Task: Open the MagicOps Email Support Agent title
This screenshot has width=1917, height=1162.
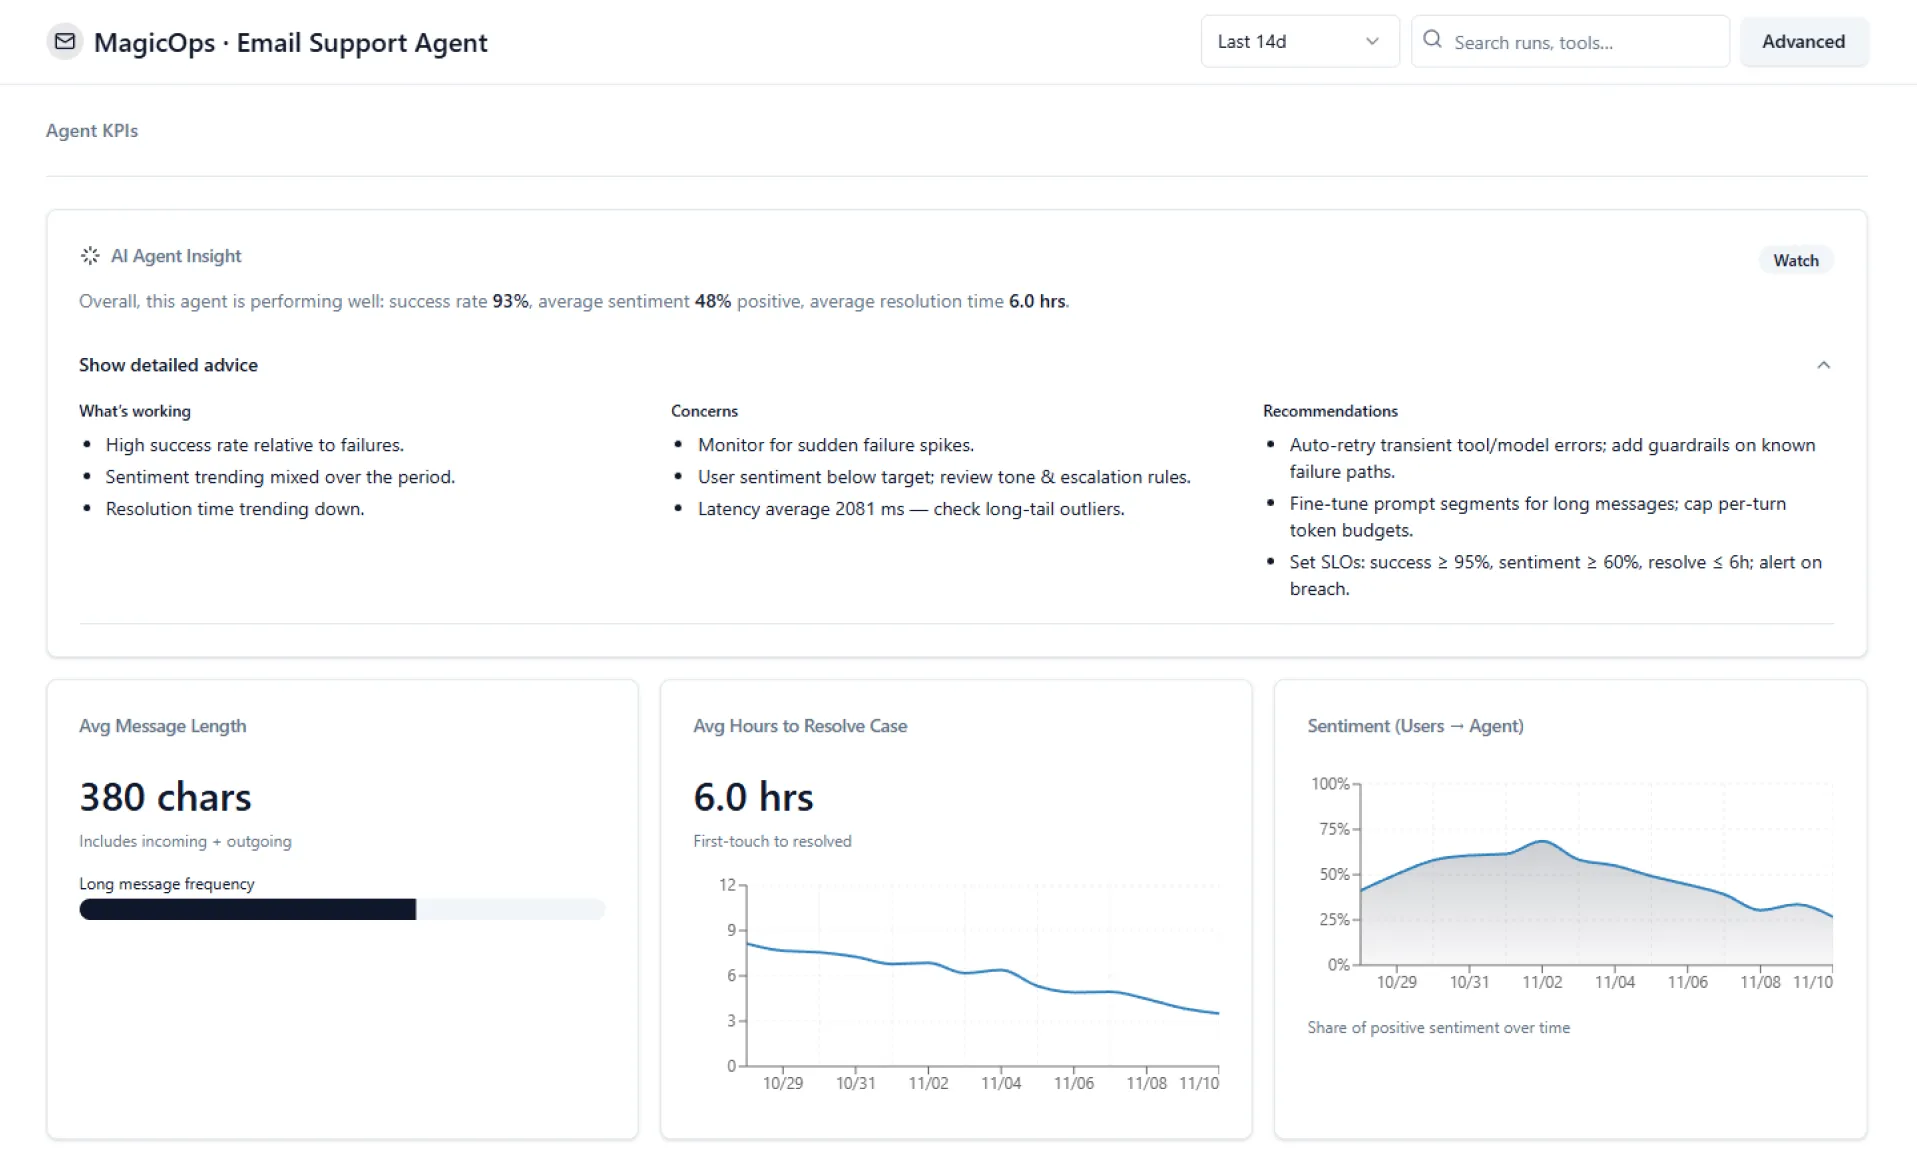Action: [x=290, y=42]
